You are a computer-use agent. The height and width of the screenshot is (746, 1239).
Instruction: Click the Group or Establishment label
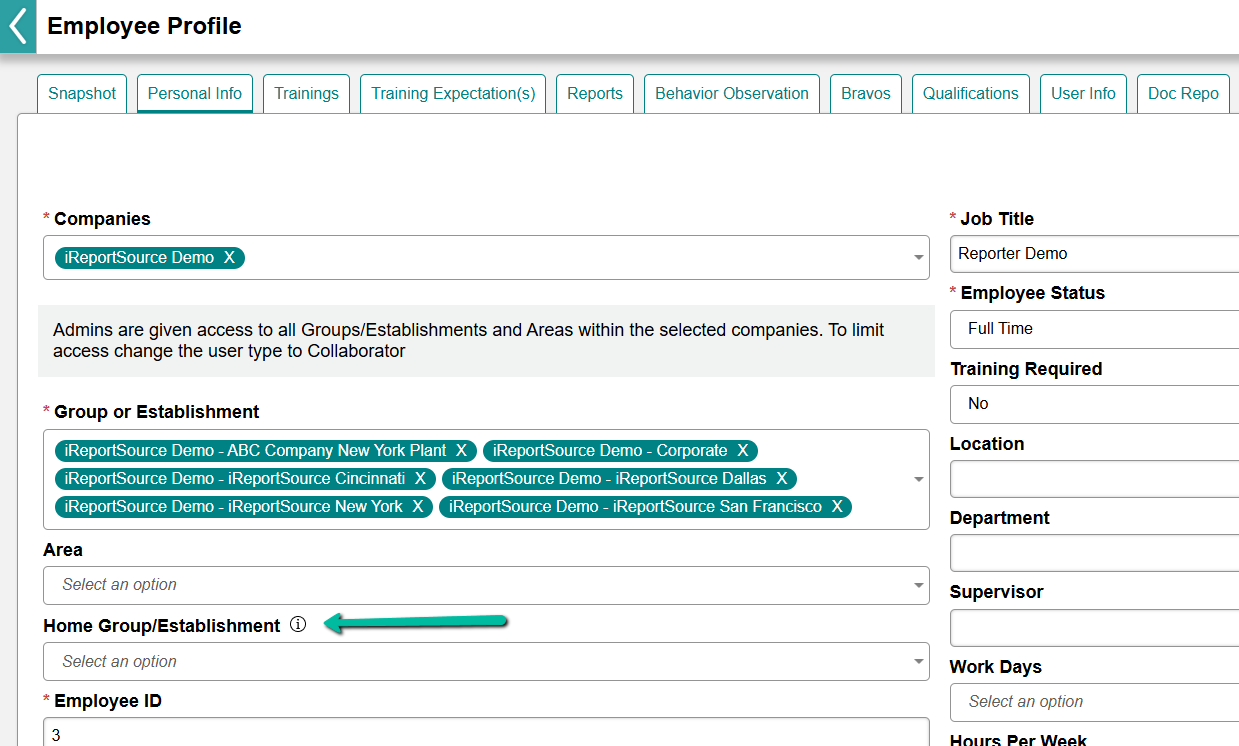pos(156,412)
